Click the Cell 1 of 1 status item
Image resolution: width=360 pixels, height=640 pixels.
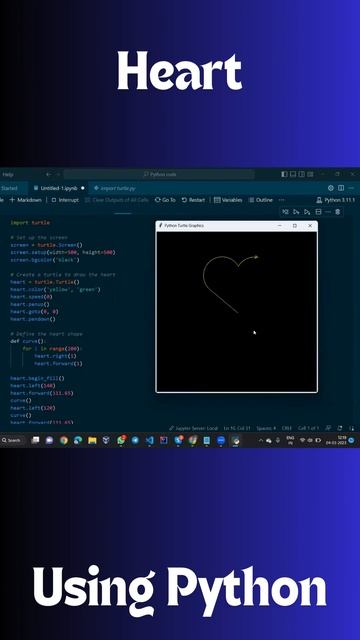308,428
